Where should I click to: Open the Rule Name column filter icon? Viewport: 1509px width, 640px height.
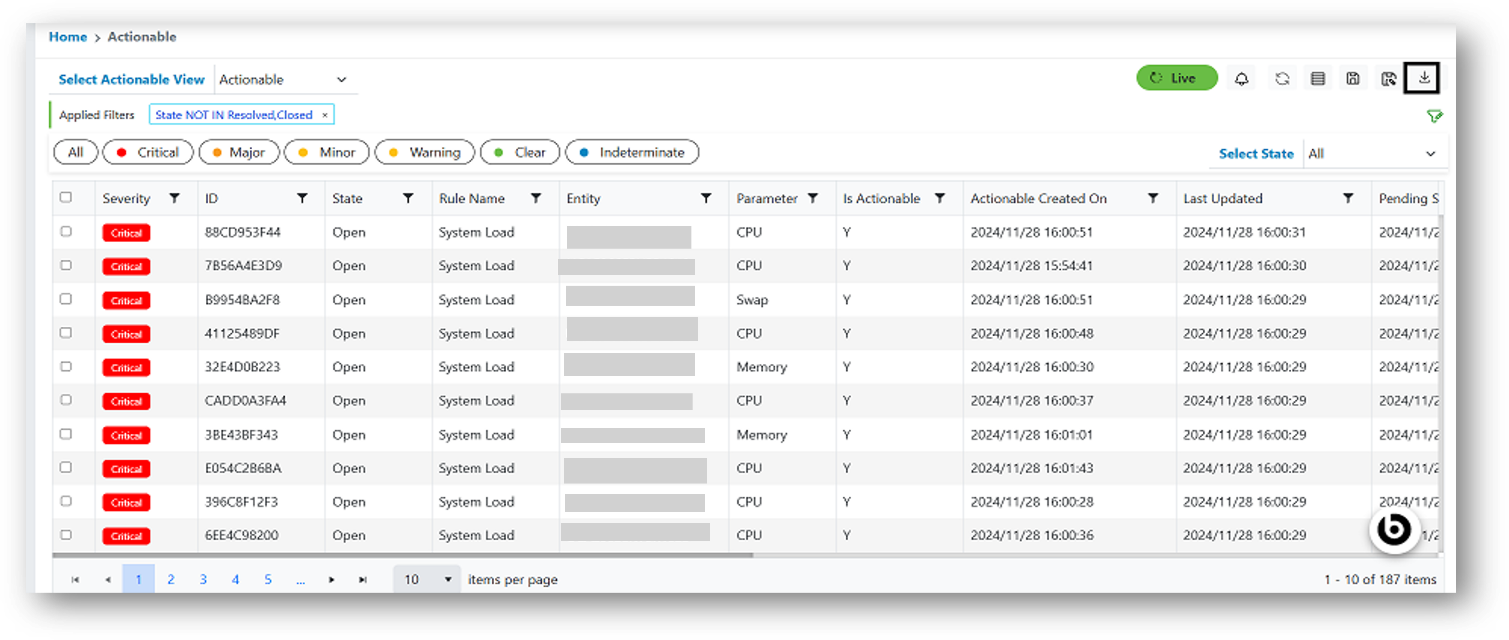click(x=536, y=198)
